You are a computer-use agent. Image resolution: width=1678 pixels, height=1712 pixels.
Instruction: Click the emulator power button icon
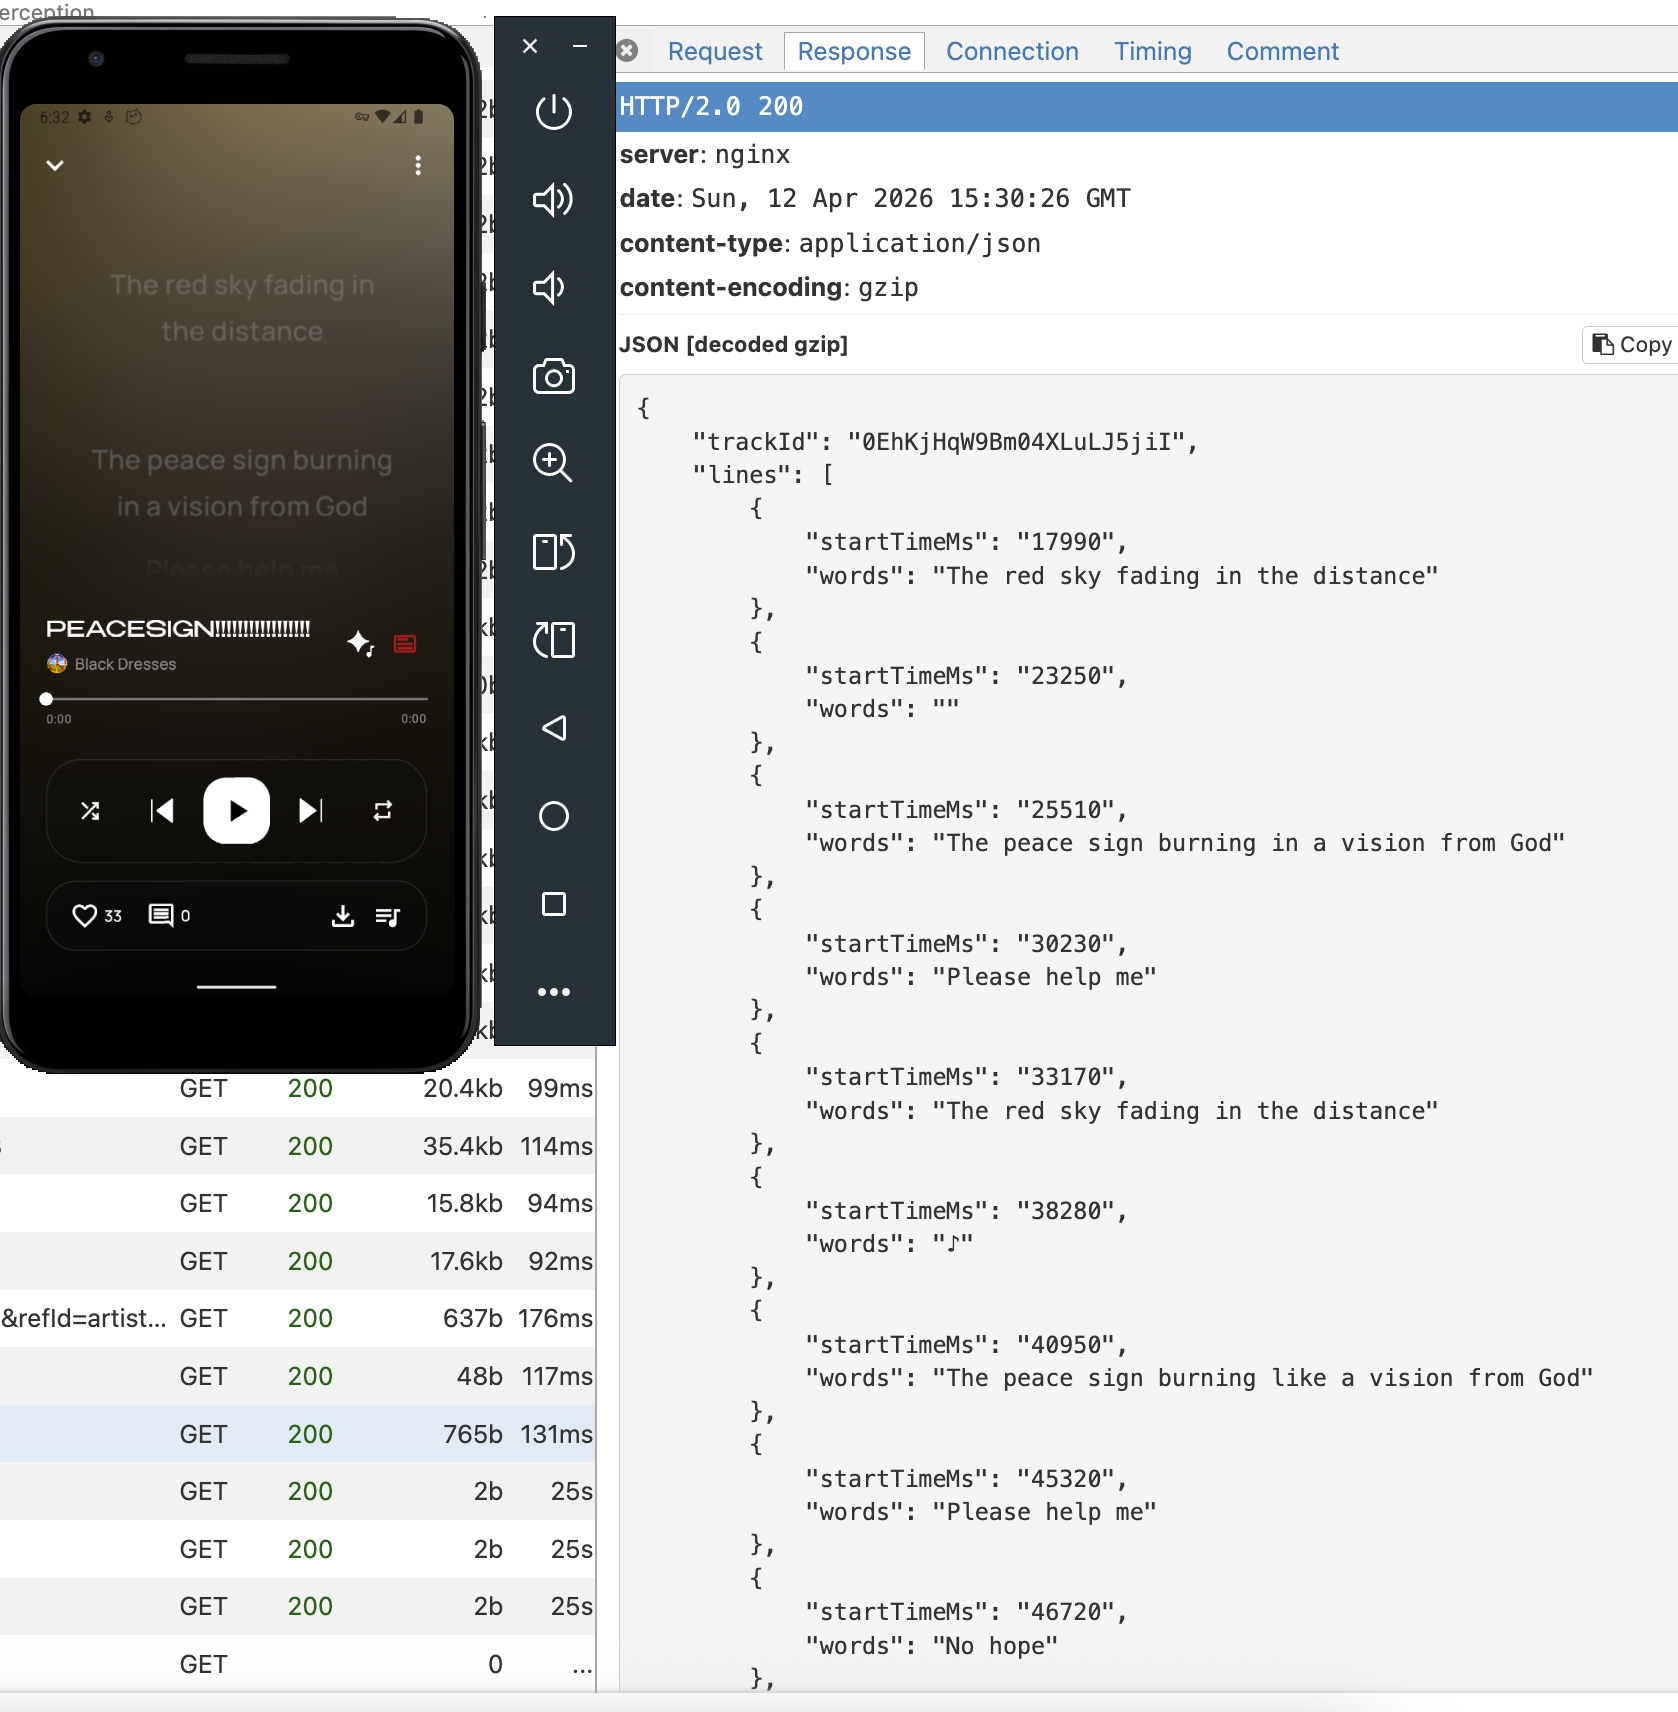pyautogui.click(x=553, y=111)
